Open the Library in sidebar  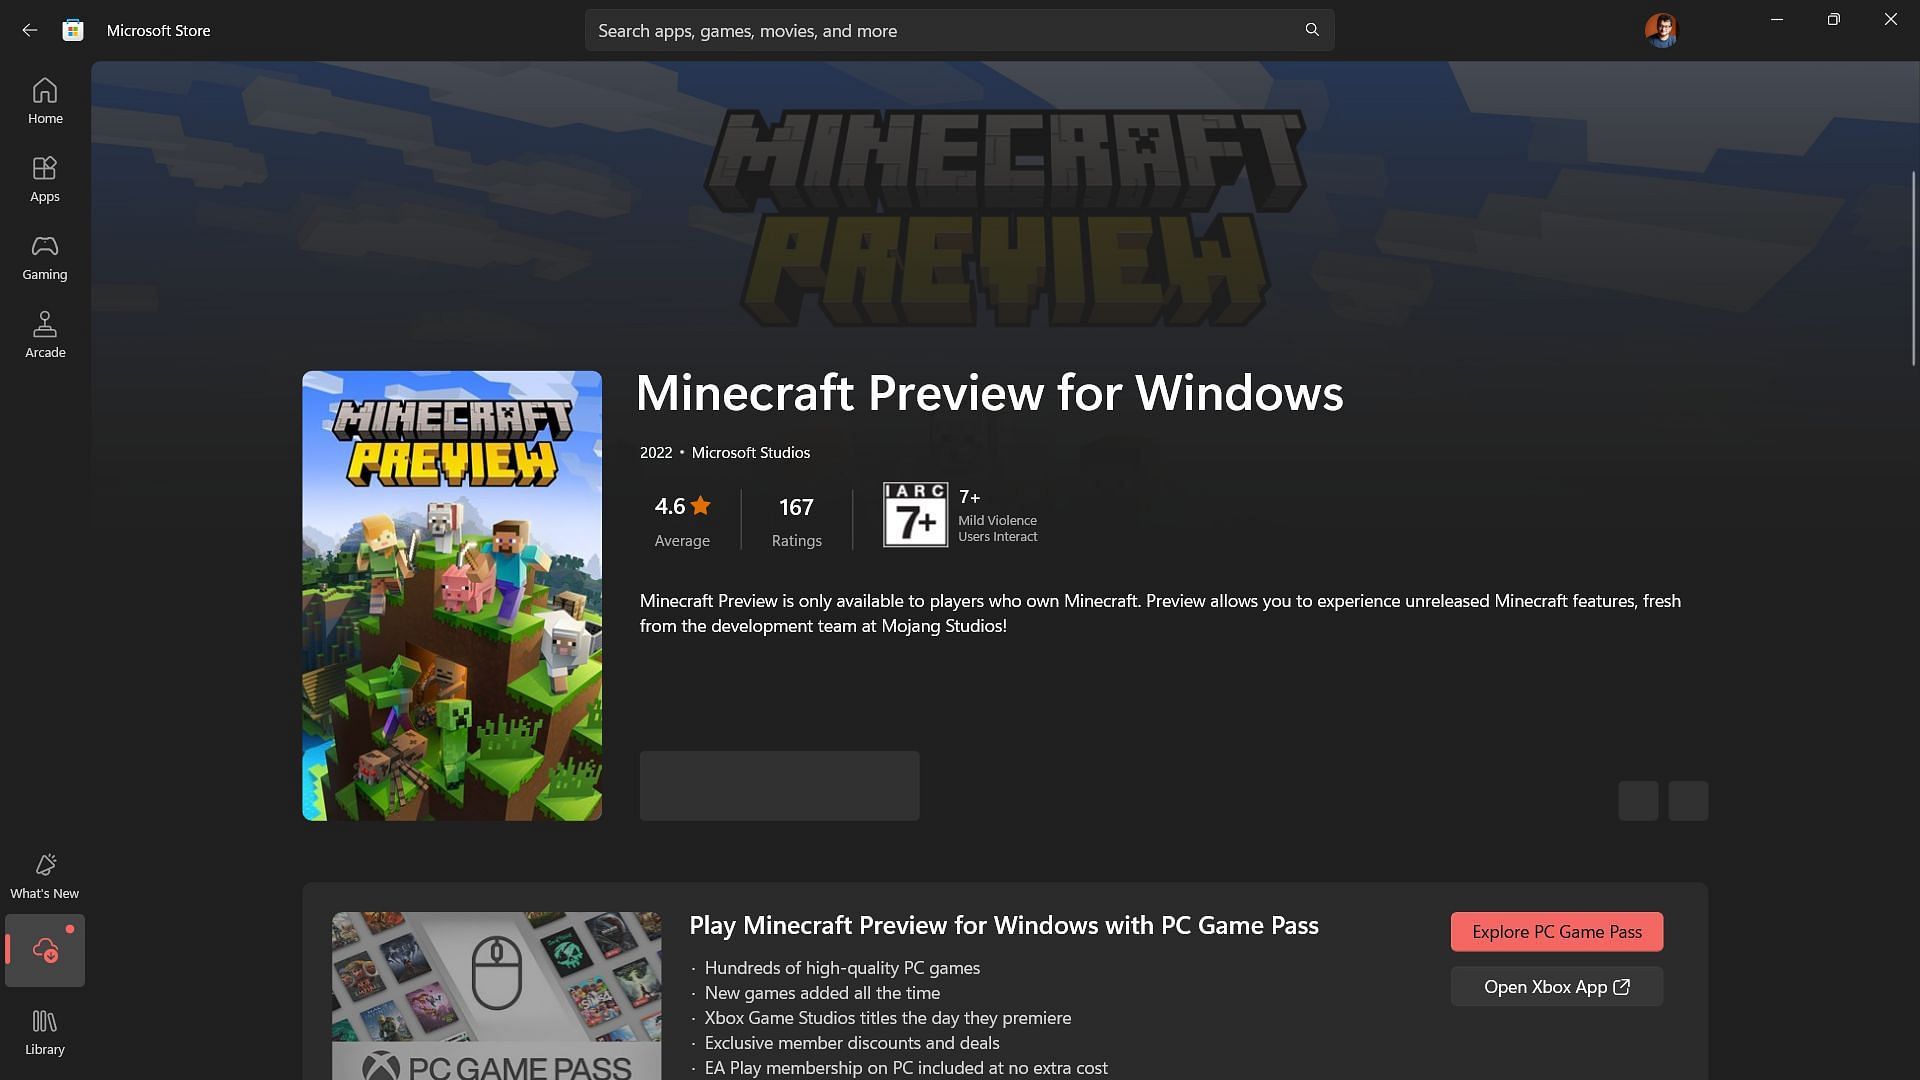[45, 1032]
